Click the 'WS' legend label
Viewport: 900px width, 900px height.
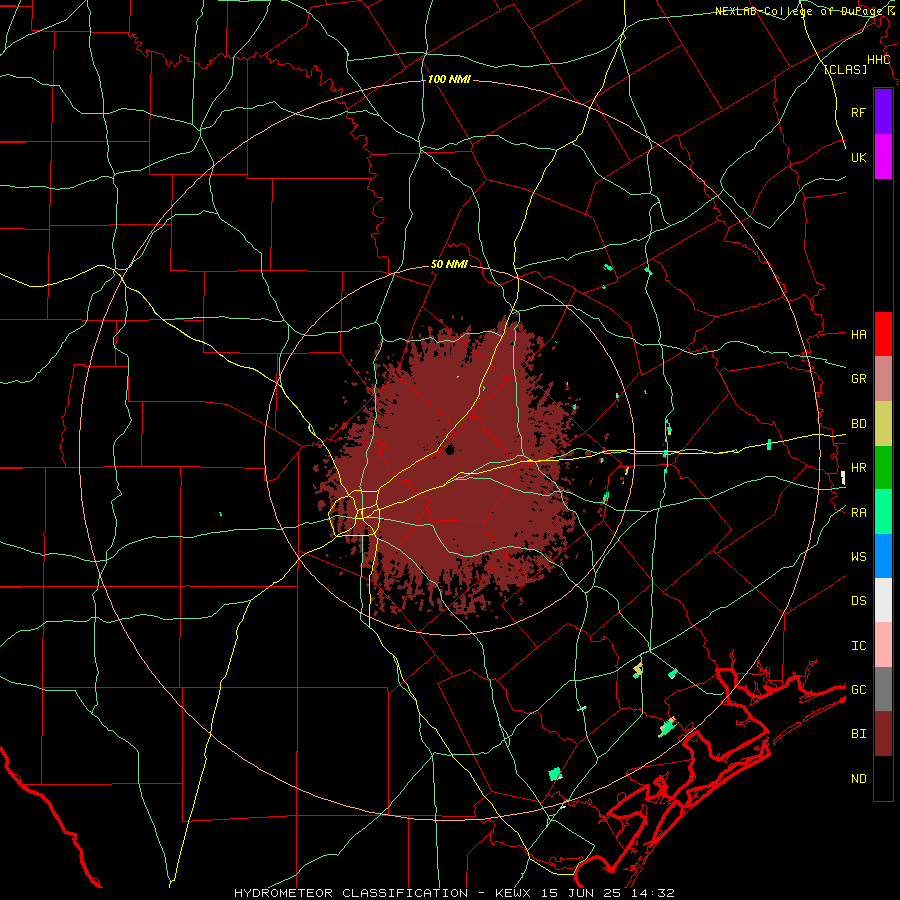(859, 556)
